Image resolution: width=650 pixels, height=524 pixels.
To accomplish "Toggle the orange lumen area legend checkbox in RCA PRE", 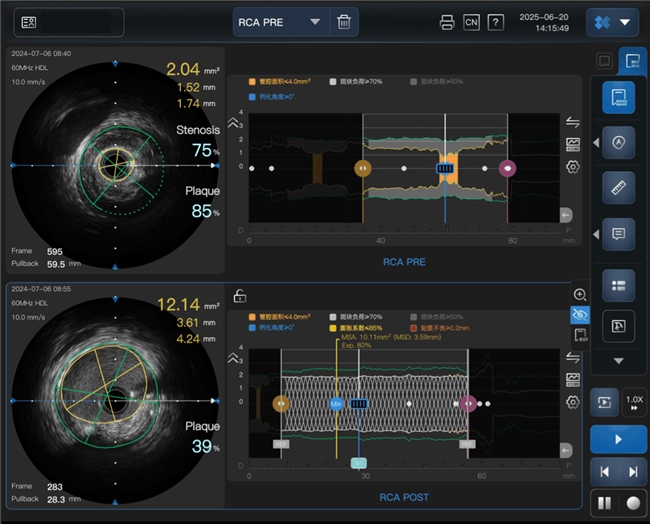I will [252, 82].
